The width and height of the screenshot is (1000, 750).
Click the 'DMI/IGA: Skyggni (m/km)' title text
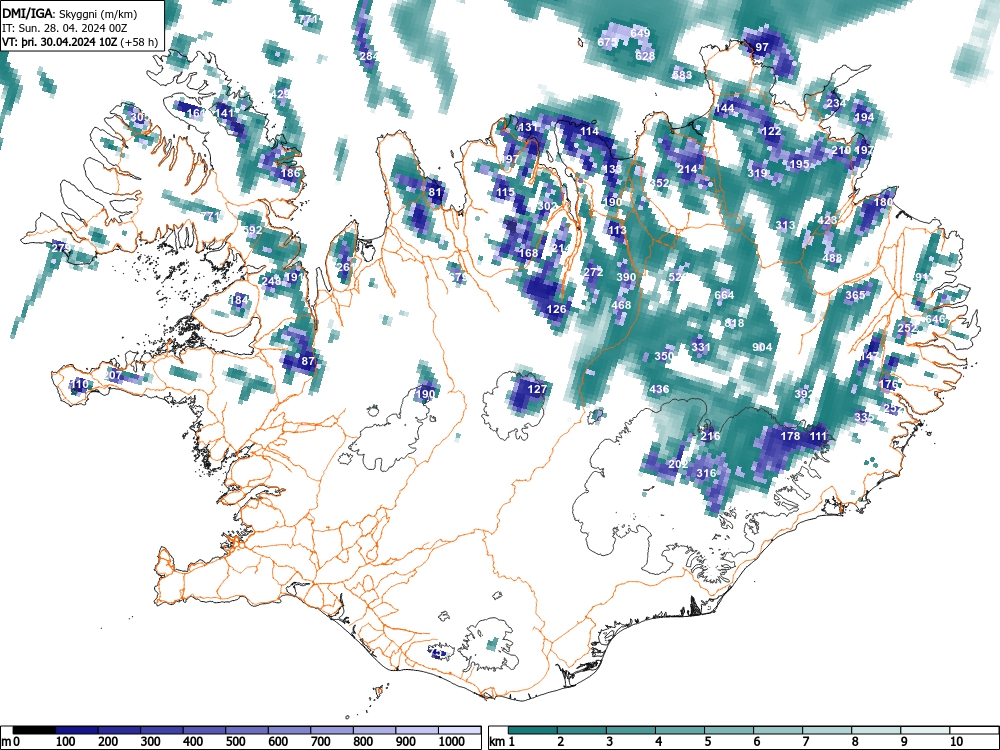pyautogui.click(x=70, y=13)
